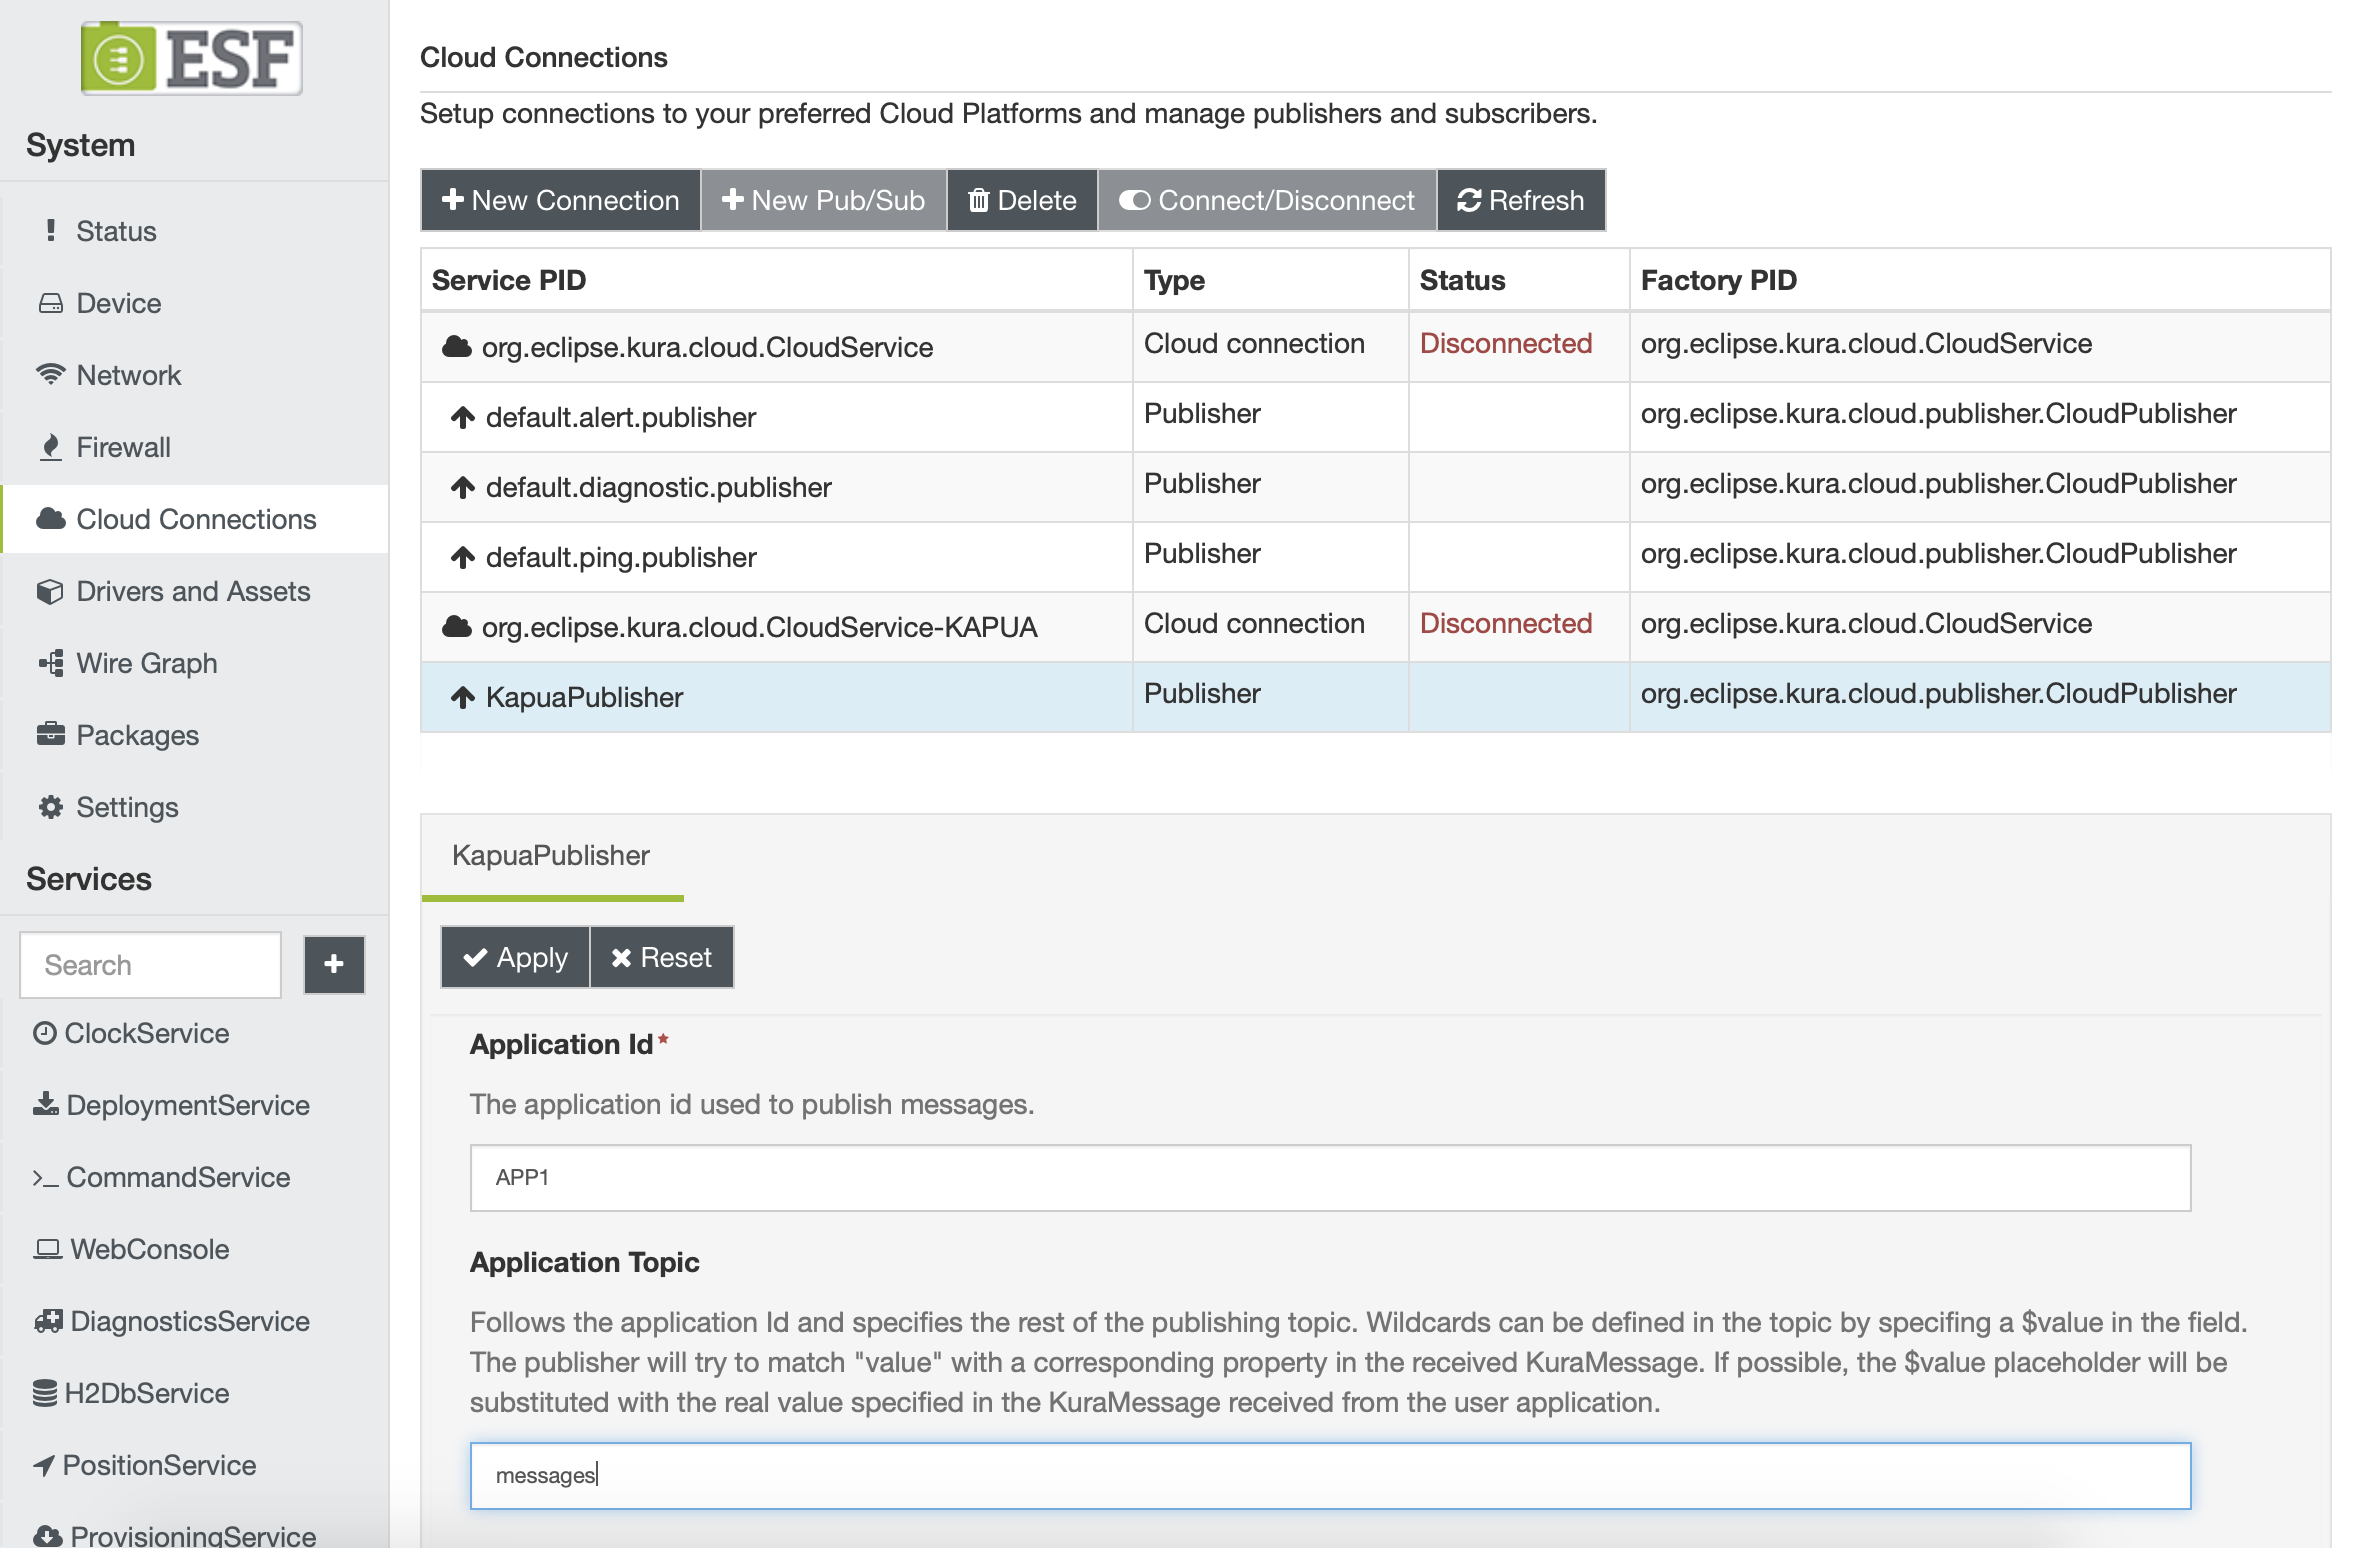Click the Packages briefcase icon in sidebar
2356x1548 pixels.
click(x=50, y=735)
